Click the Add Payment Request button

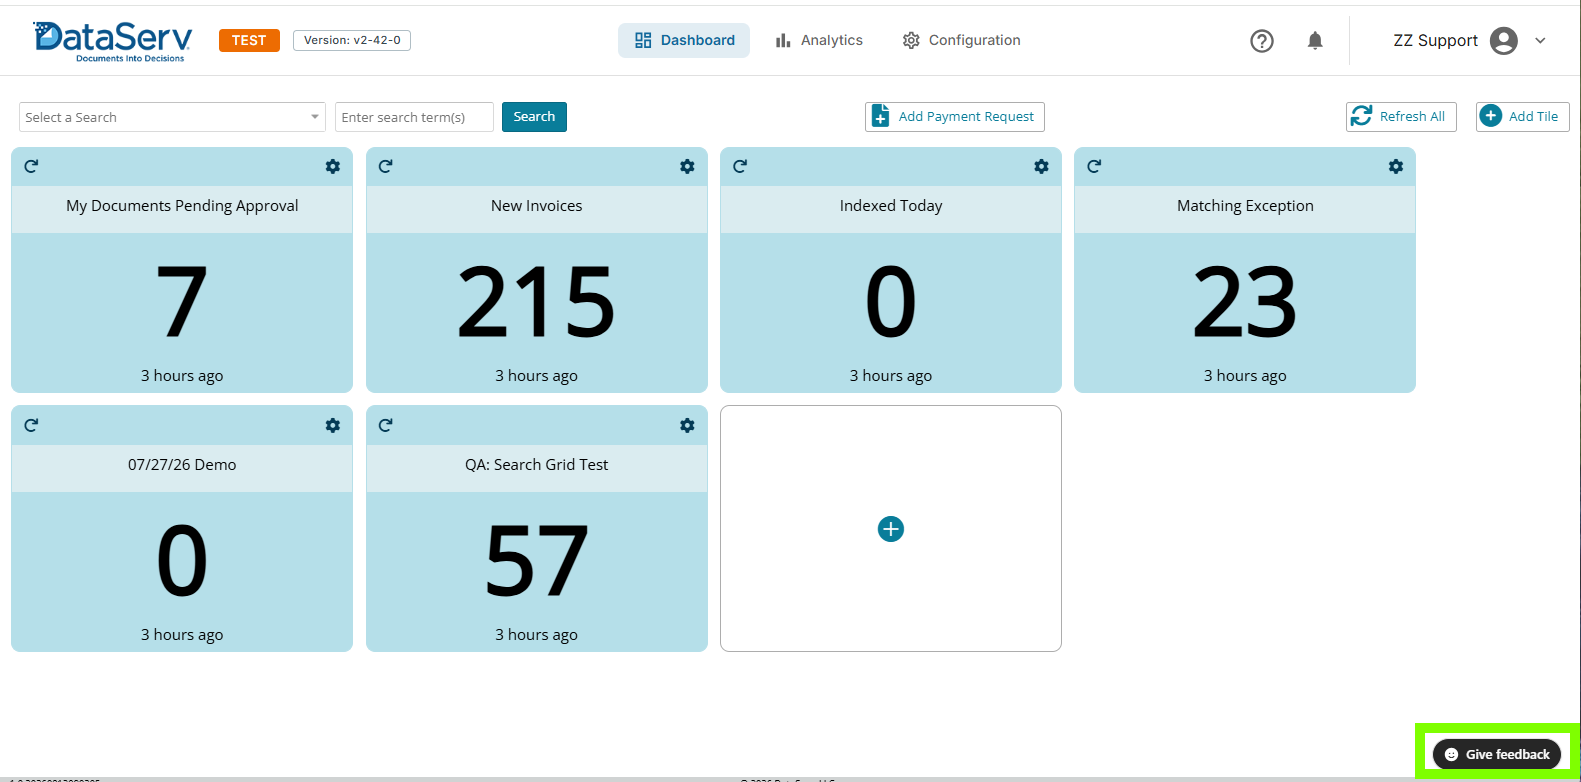(955, 117)
